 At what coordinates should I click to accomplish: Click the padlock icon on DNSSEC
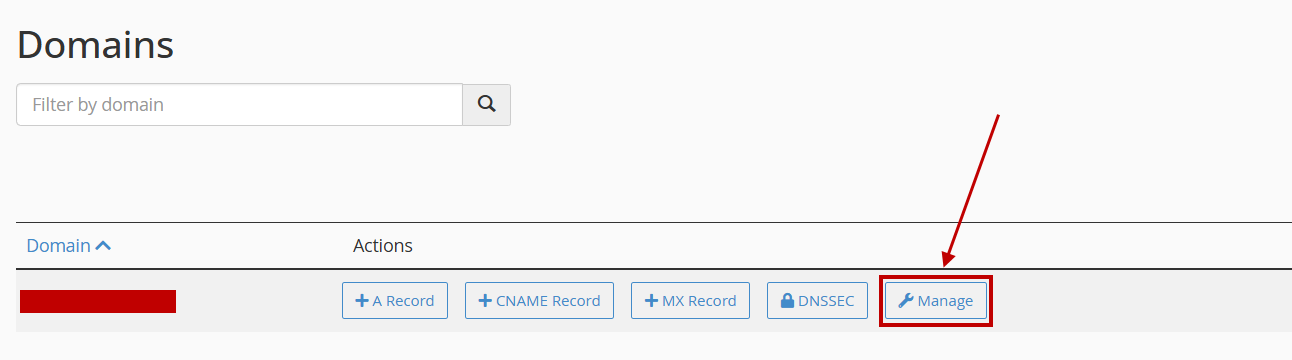(787, 300)
